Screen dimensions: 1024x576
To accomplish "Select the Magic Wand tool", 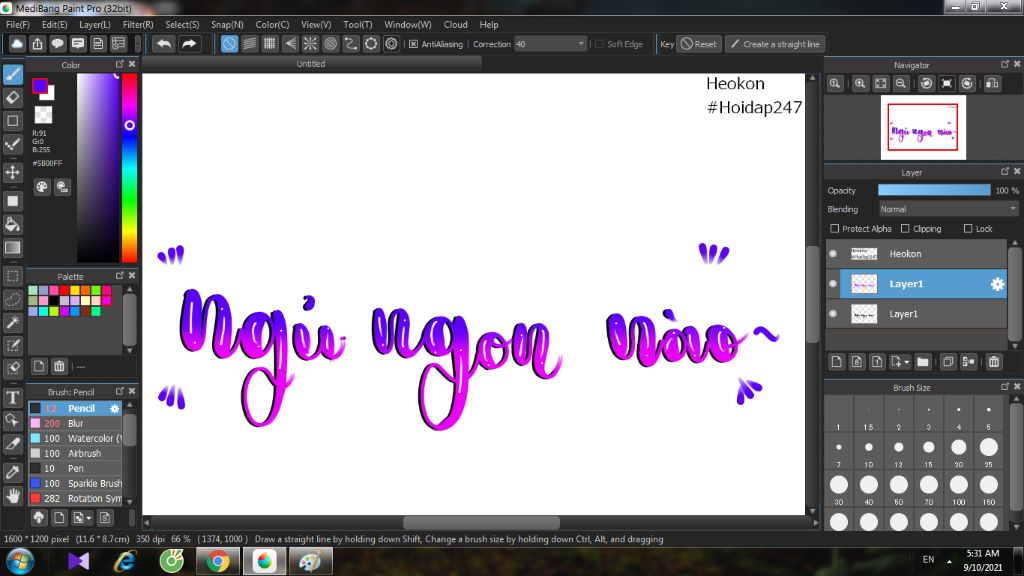I will 12,323.
